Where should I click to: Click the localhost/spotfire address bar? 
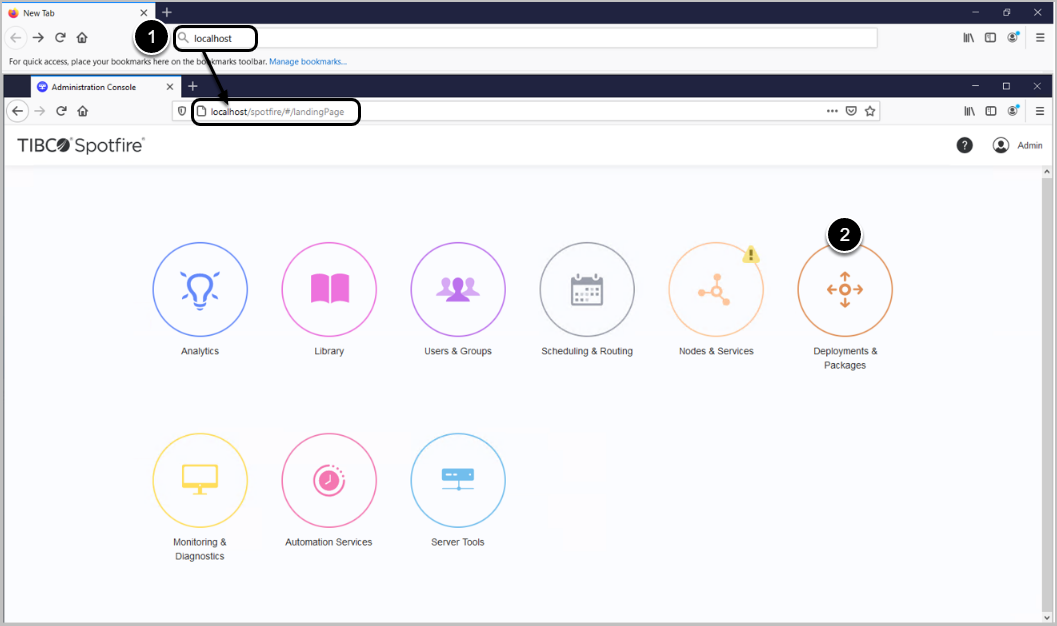pos(500,111)
